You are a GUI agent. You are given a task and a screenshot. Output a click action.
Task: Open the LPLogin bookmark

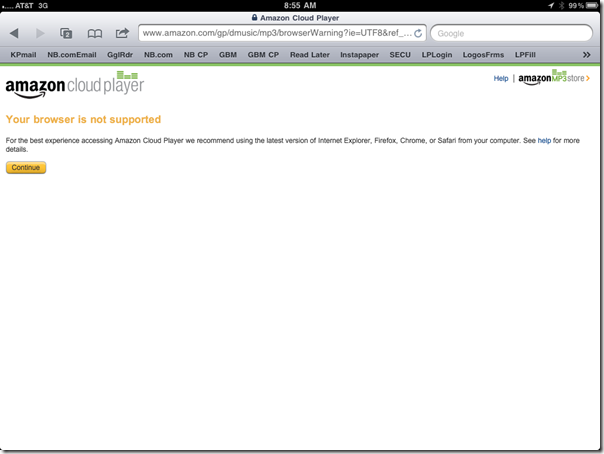click(437, 55)
